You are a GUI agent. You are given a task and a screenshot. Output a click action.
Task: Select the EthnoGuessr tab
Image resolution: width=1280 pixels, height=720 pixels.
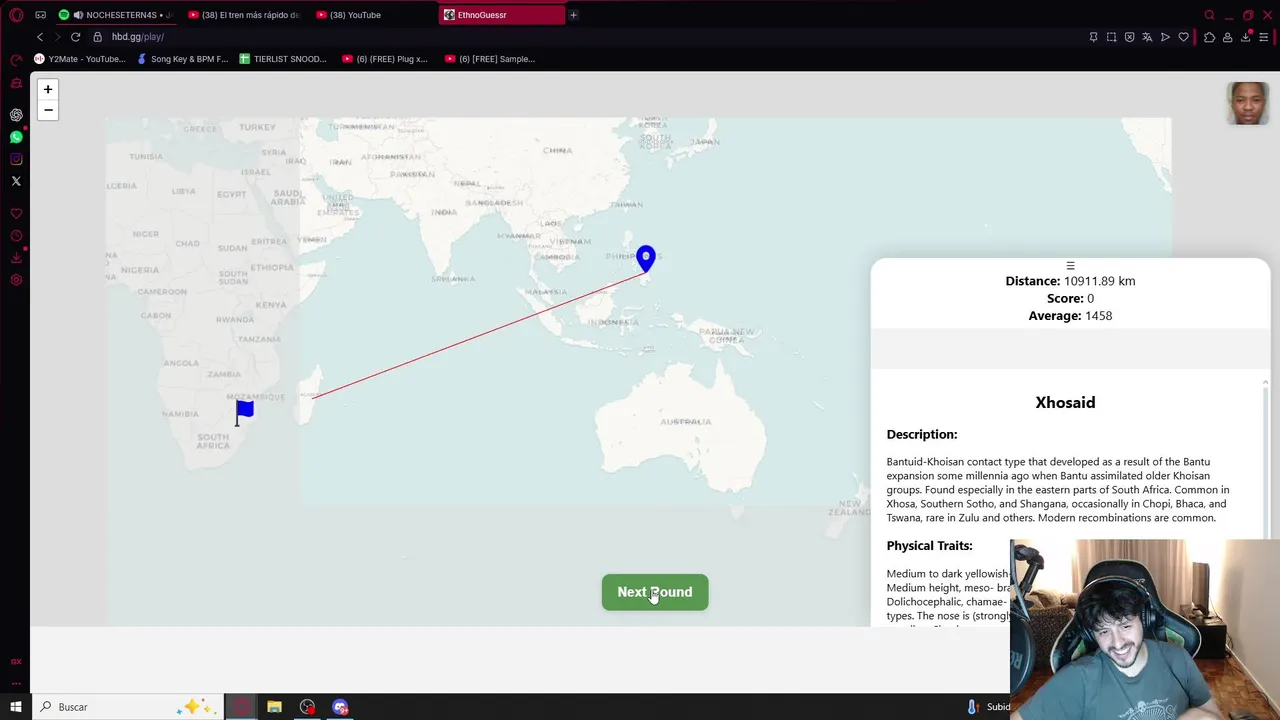[x=501, y=15]
